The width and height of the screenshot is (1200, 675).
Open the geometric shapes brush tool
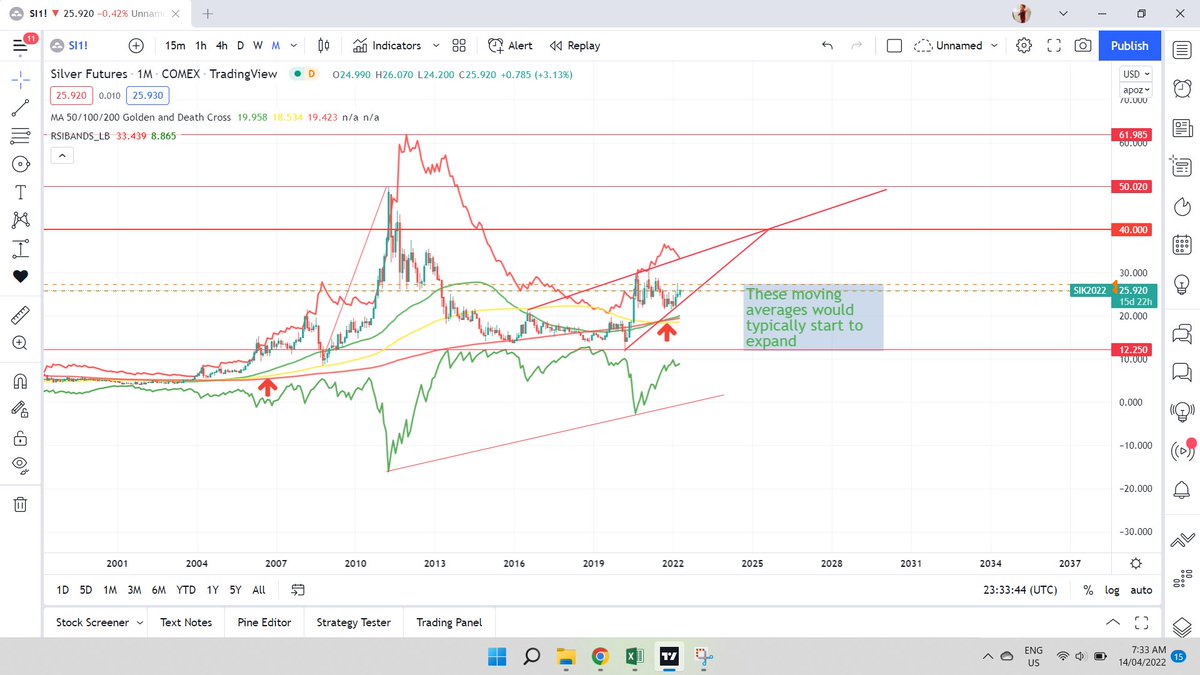[20, 163]
